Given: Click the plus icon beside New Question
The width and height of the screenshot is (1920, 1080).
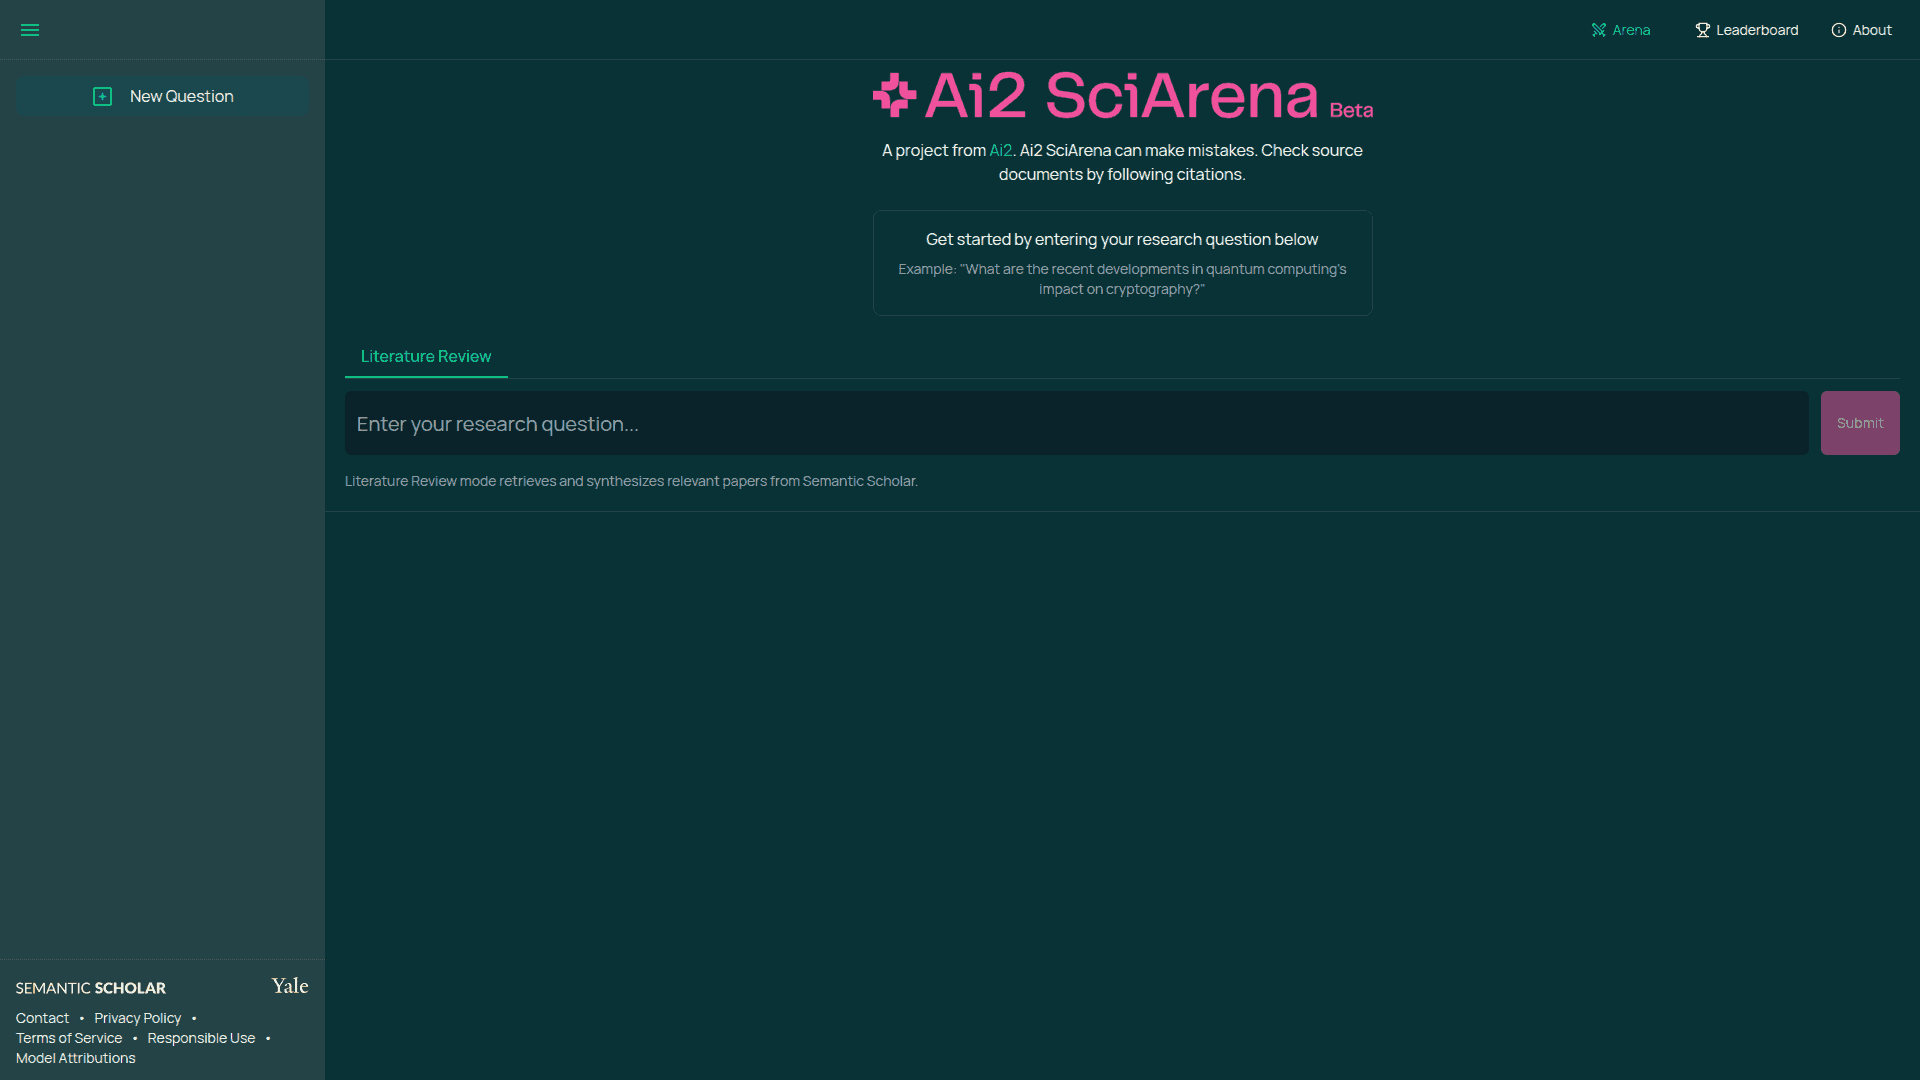Looking at the screenshot, I should pos(102,96).
